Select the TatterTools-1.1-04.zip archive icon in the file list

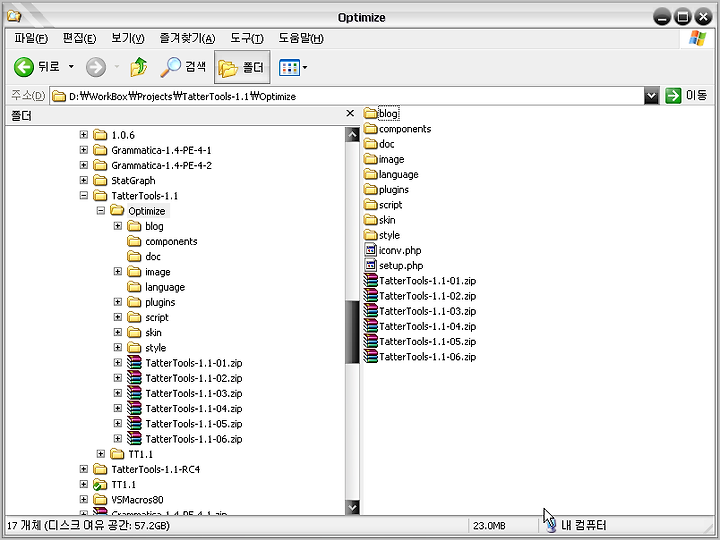(371, 326)
